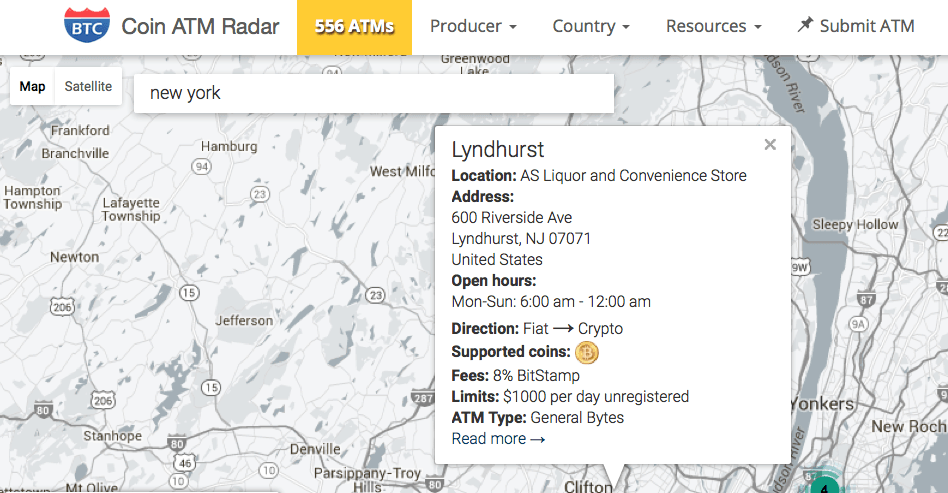
Task: Click the interstate 287 shield on map
Action: point(423,398)
